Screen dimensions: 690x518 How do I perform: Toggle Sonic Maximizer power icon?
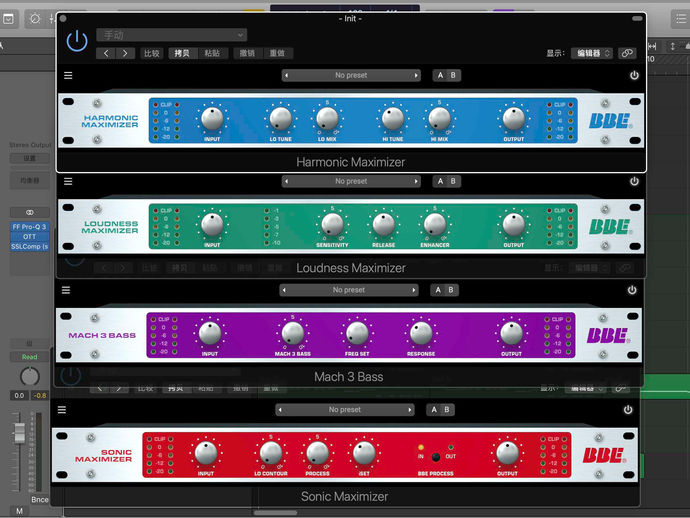tap(628, 410)
